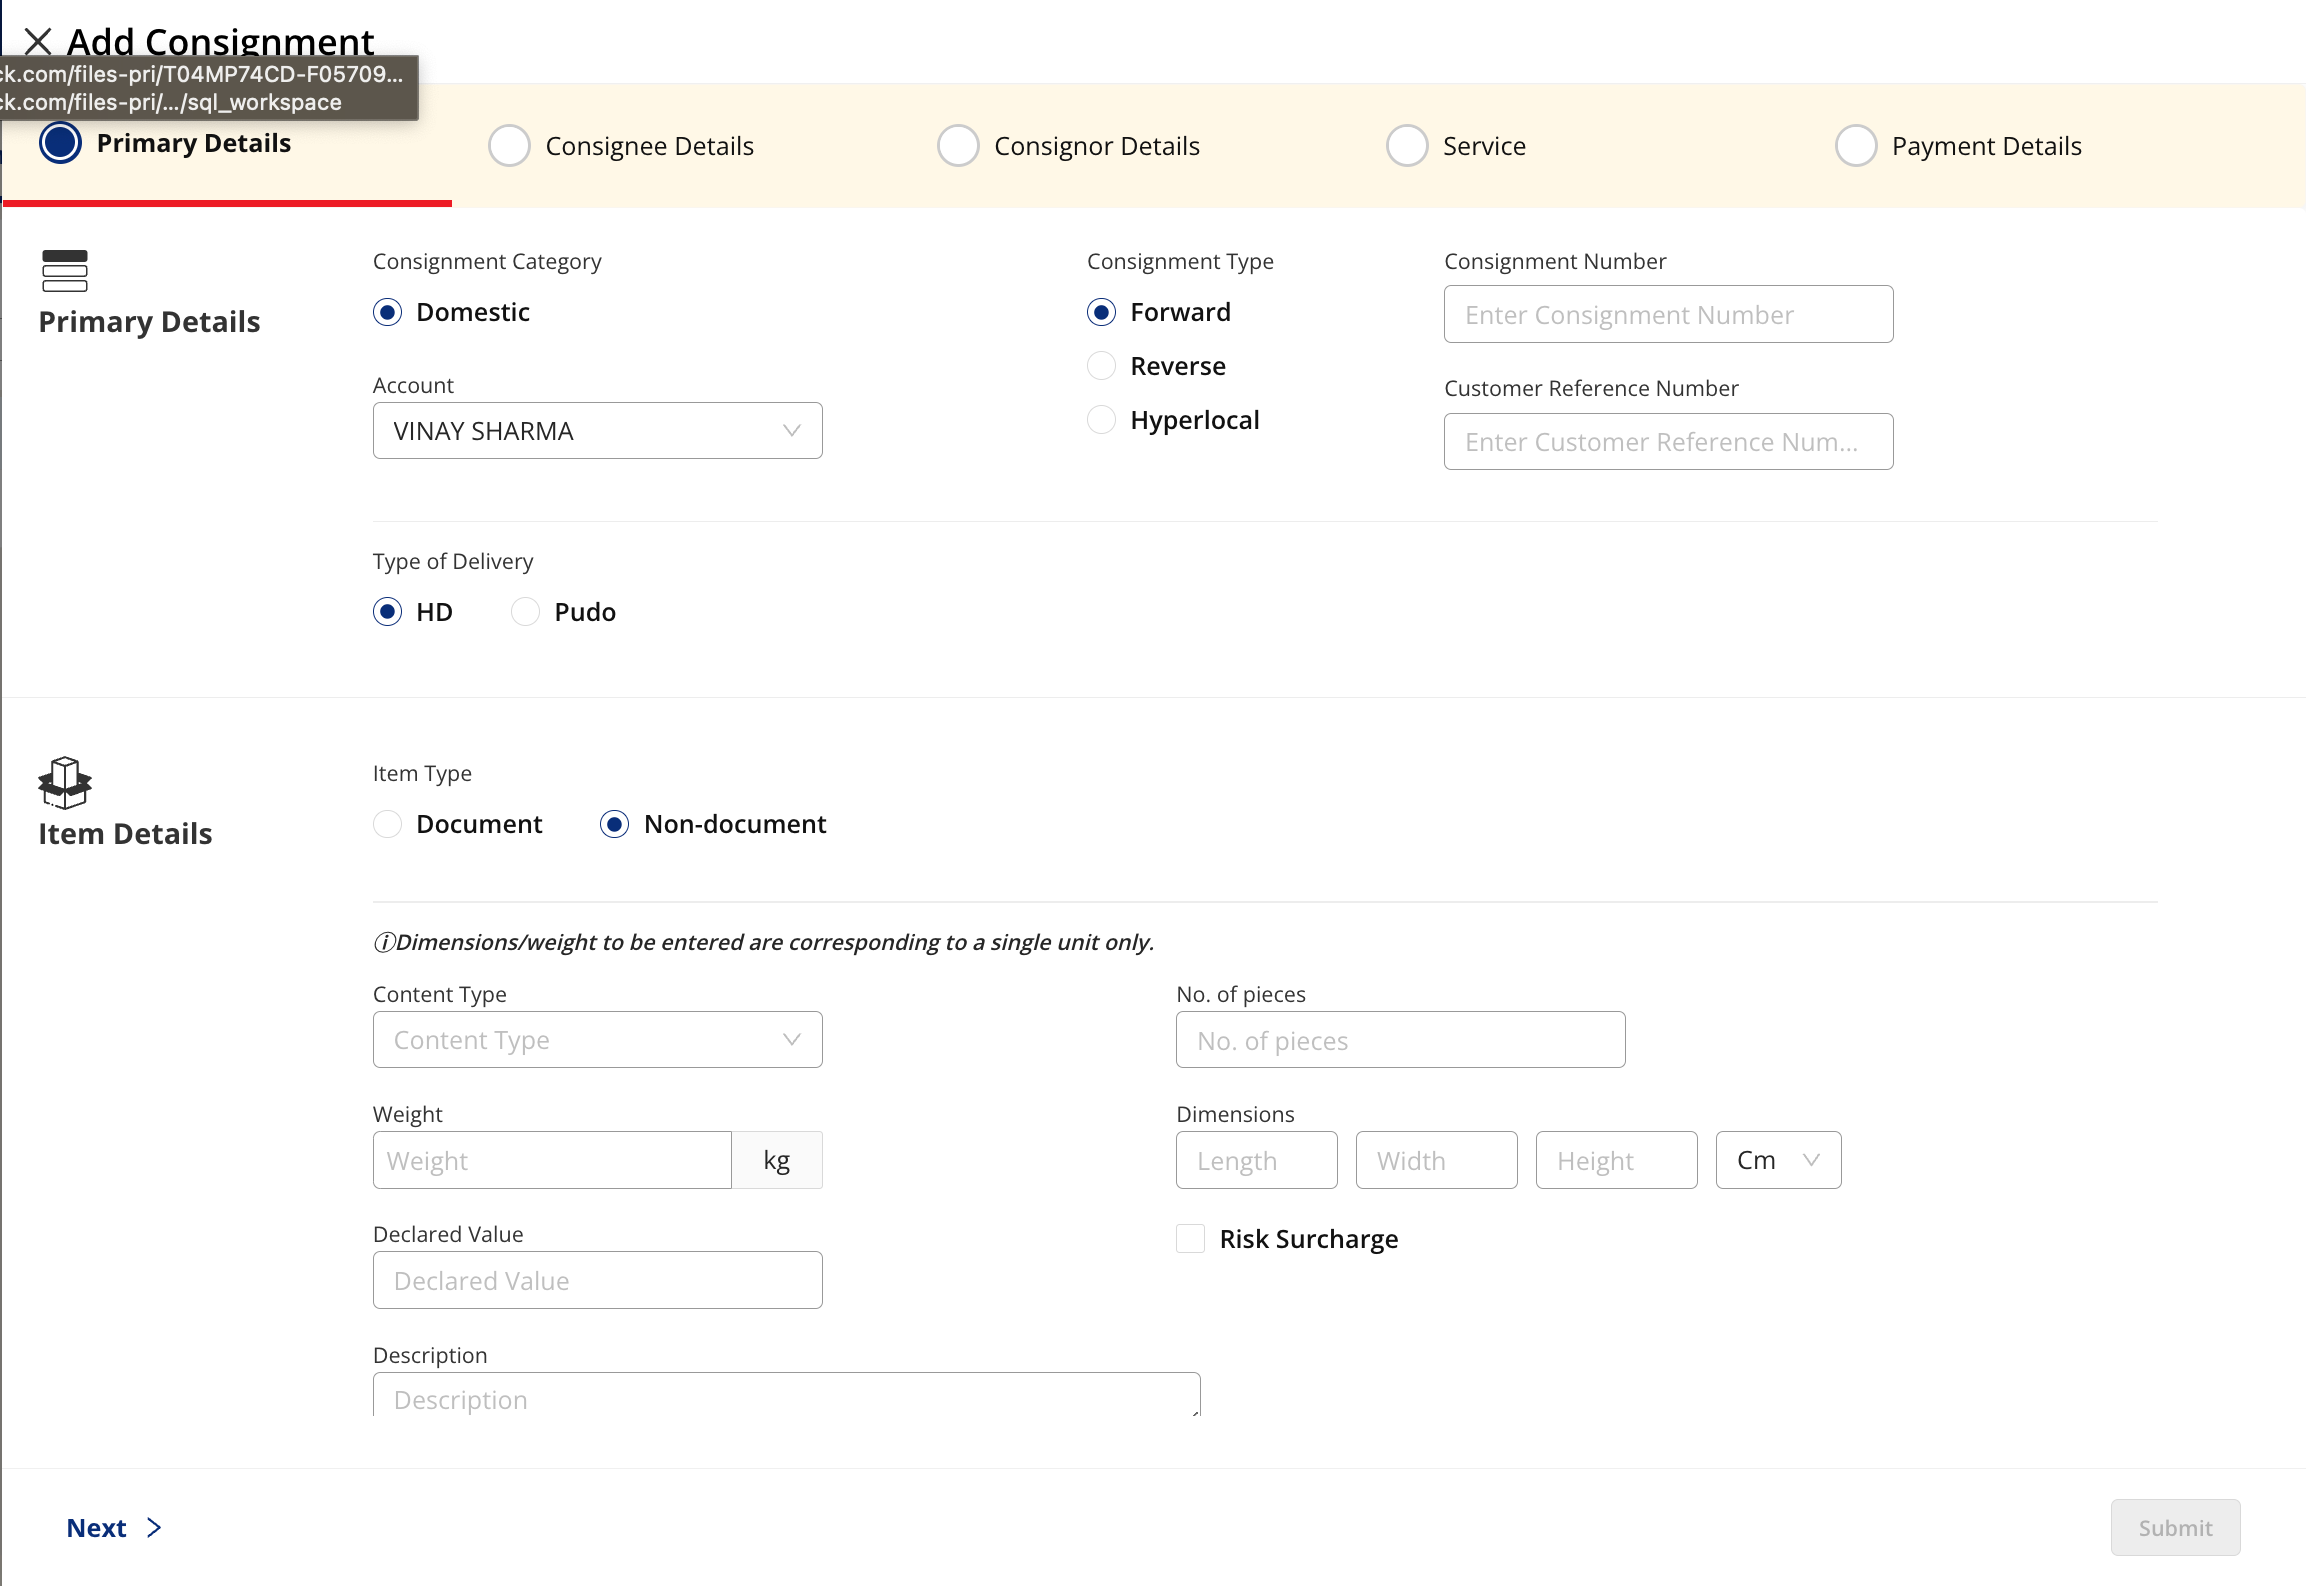Screen dimensions: 2306x1586
Task: Close the Add Consignment dialog with X icon
Action: 38,41
